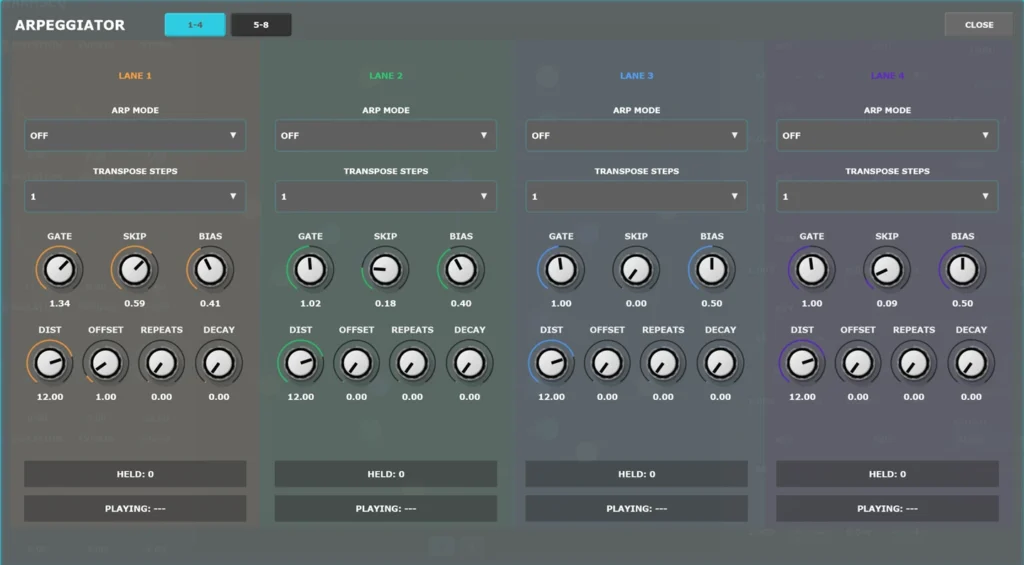Click Lane 3 HELD: 0 status bar

tap(637, 474)
